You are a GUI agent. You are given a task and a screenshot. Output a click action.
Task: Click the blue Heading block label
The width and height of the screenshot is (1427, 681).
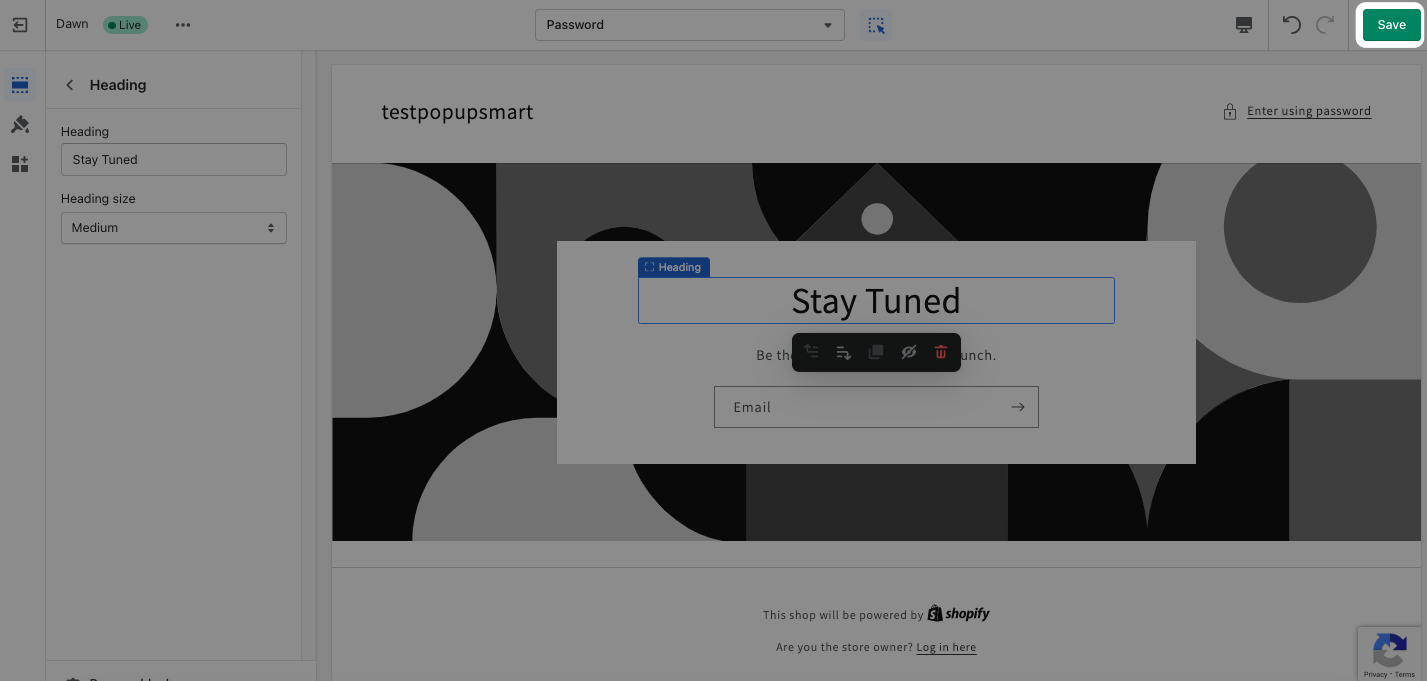(674, 267)
